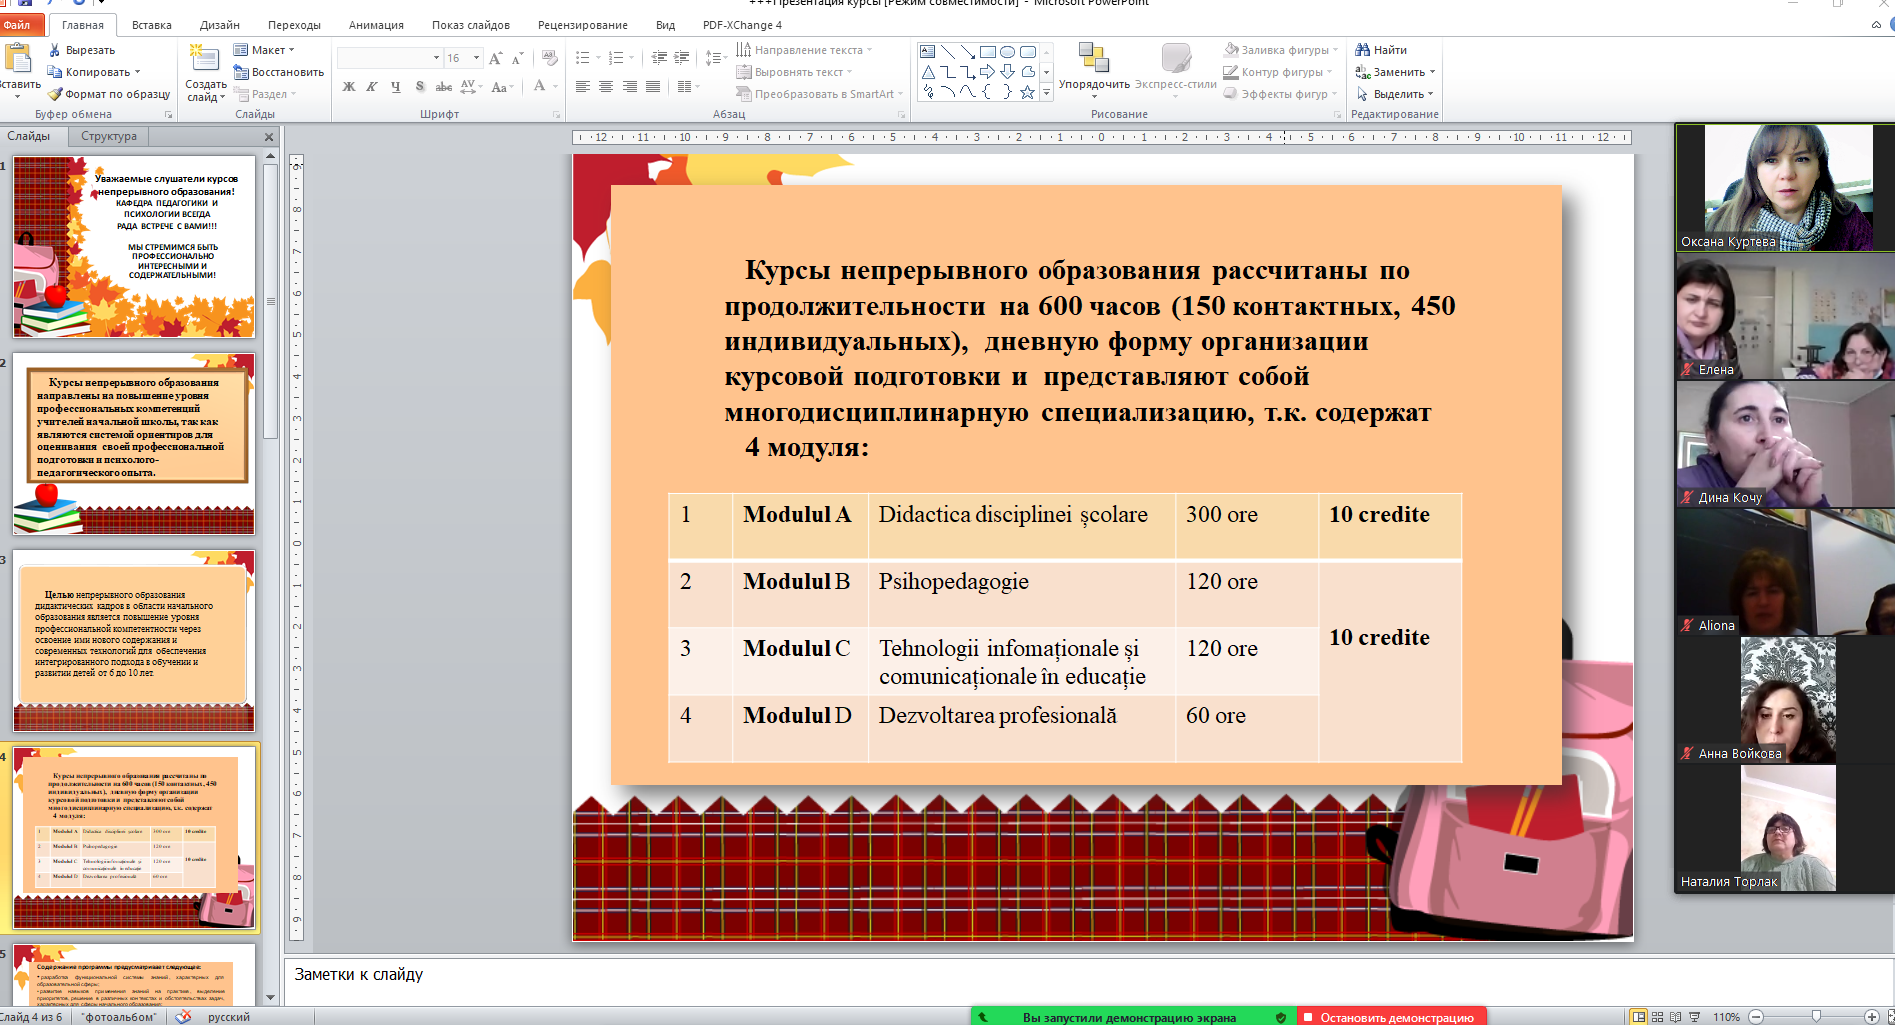
Task: Toggle underline formatting (Ч)
Action: click(x=396, y=87)
